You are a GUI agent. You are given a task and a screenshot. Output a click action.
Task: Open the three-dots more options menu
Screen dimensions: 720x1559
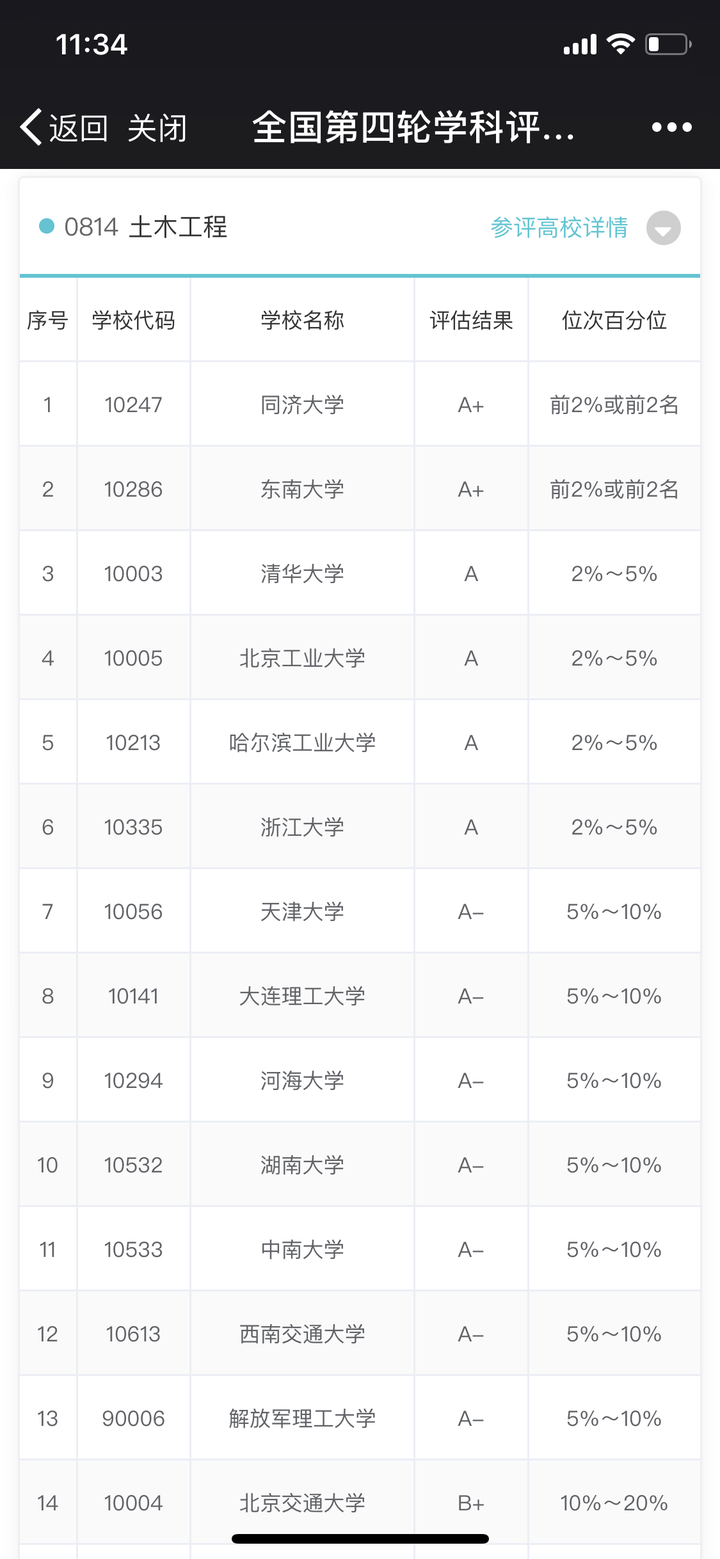(x=671, y=127)
